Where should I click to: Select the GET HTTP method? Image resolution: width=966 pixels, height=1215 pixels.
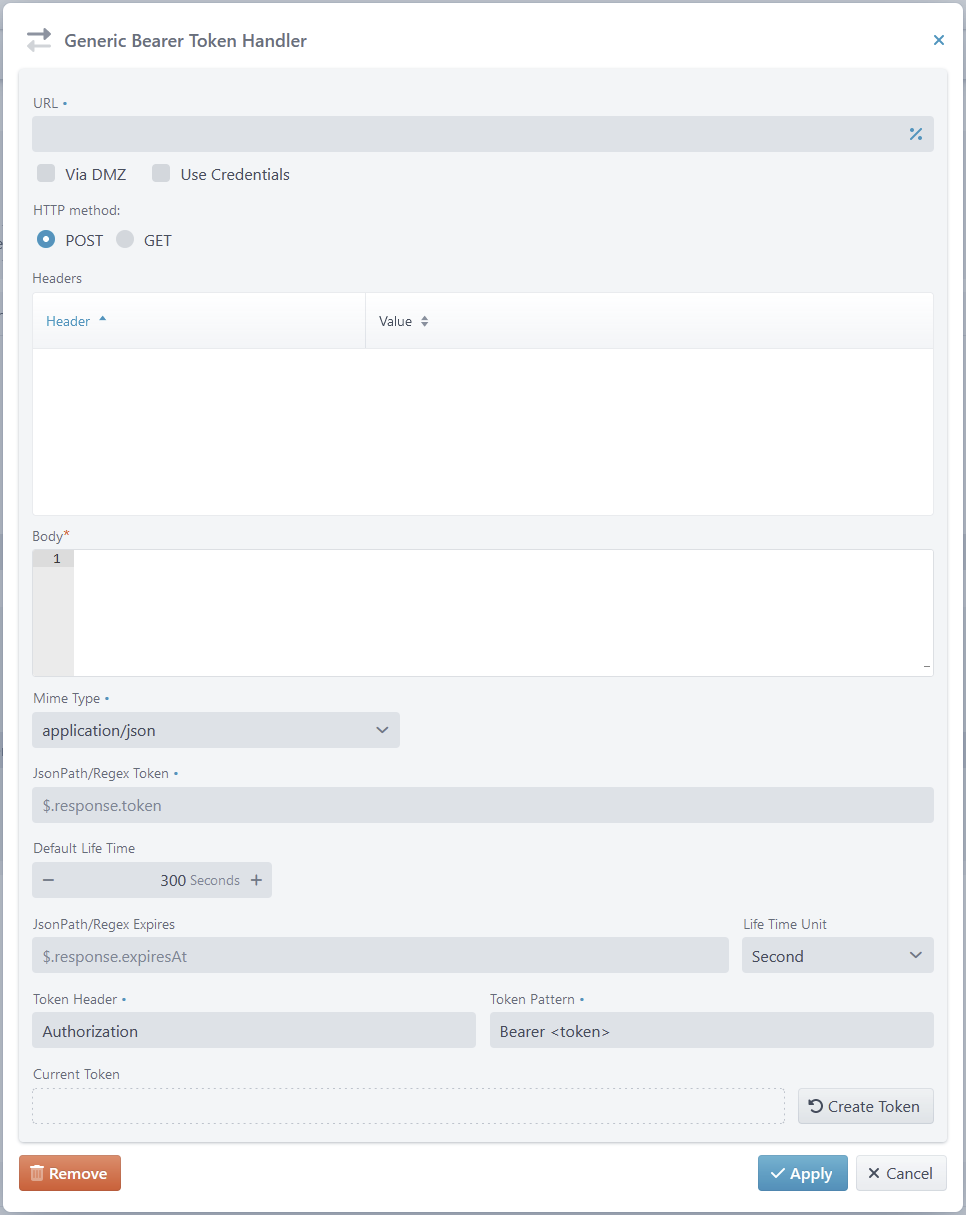(x=125, y=239)
